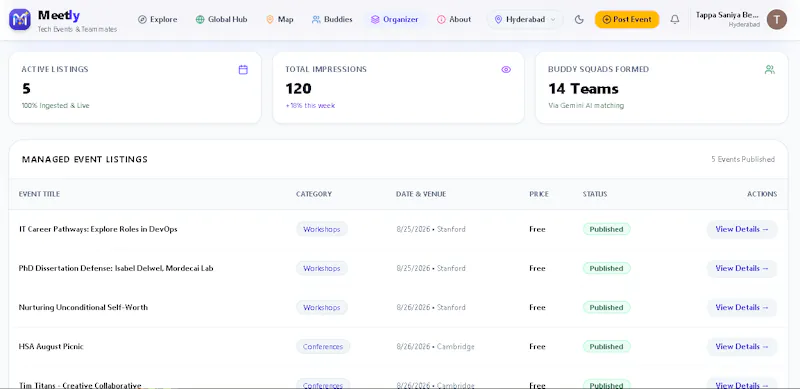Switch to Buddies section
This screenshot has width=800, height=389.
[x=332, y=19]
